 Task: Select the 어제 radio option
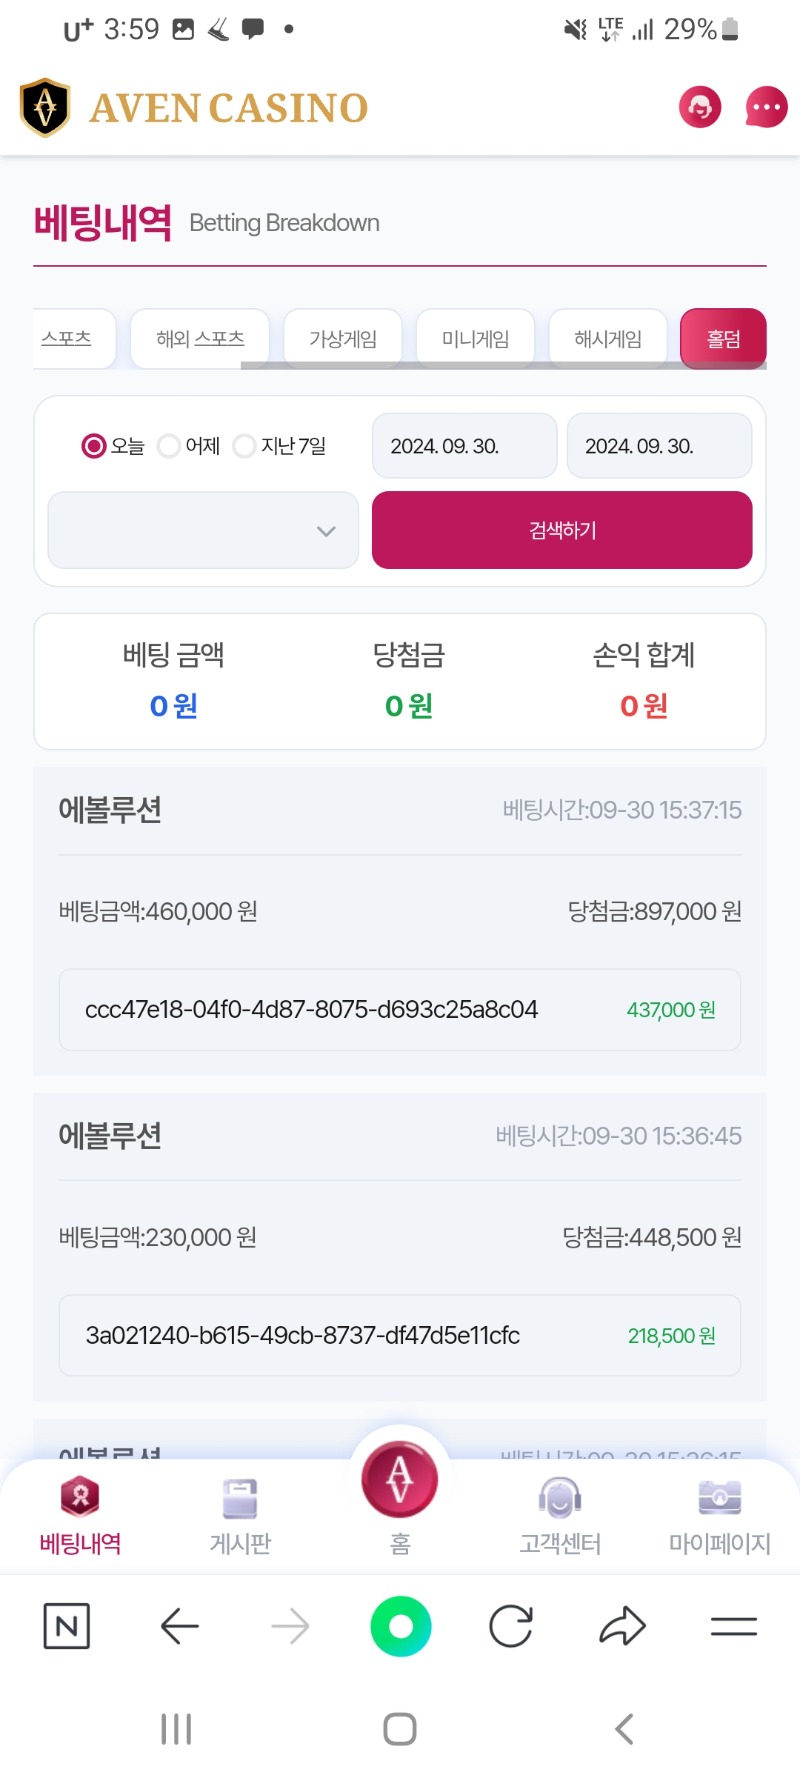pyautogui.click(x=169, y=446)
